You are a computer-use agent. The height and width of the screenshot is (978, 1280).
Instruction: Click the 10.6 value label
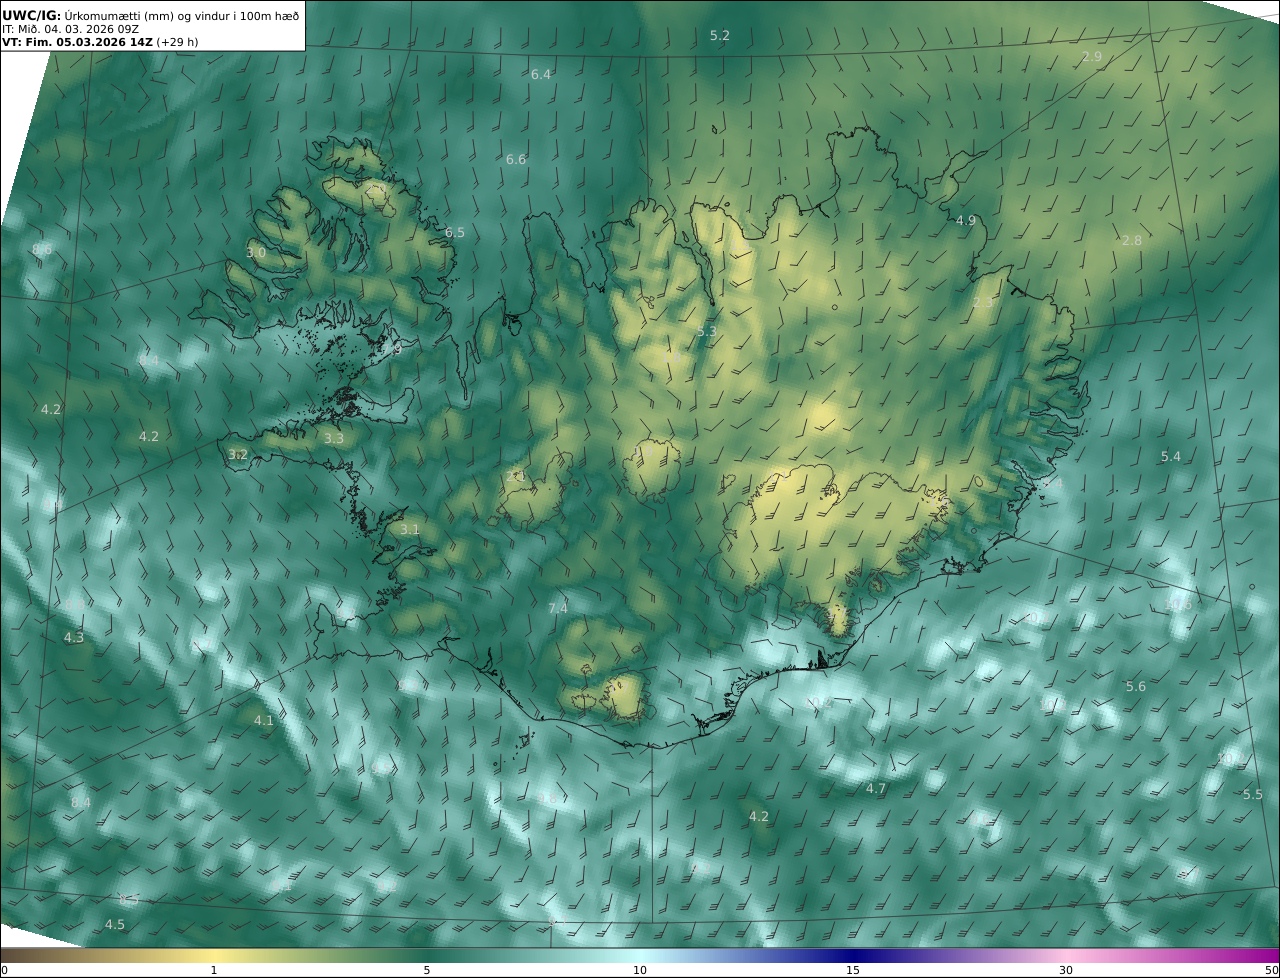pyautogui.click(x=1180, y=605)
